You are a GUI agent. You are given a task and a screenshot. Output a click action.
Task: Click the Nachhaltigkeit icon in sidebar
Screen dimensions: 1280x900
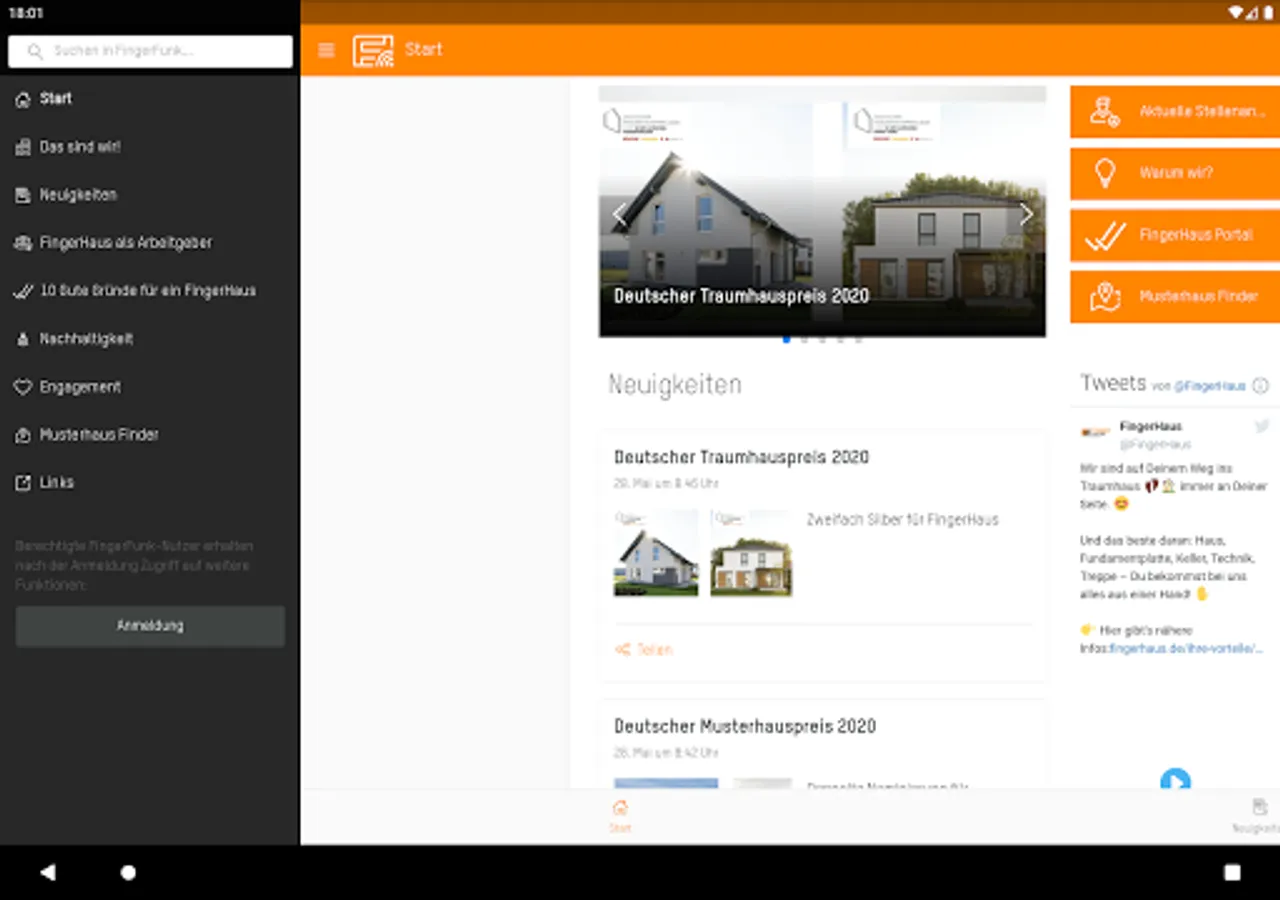23,339
